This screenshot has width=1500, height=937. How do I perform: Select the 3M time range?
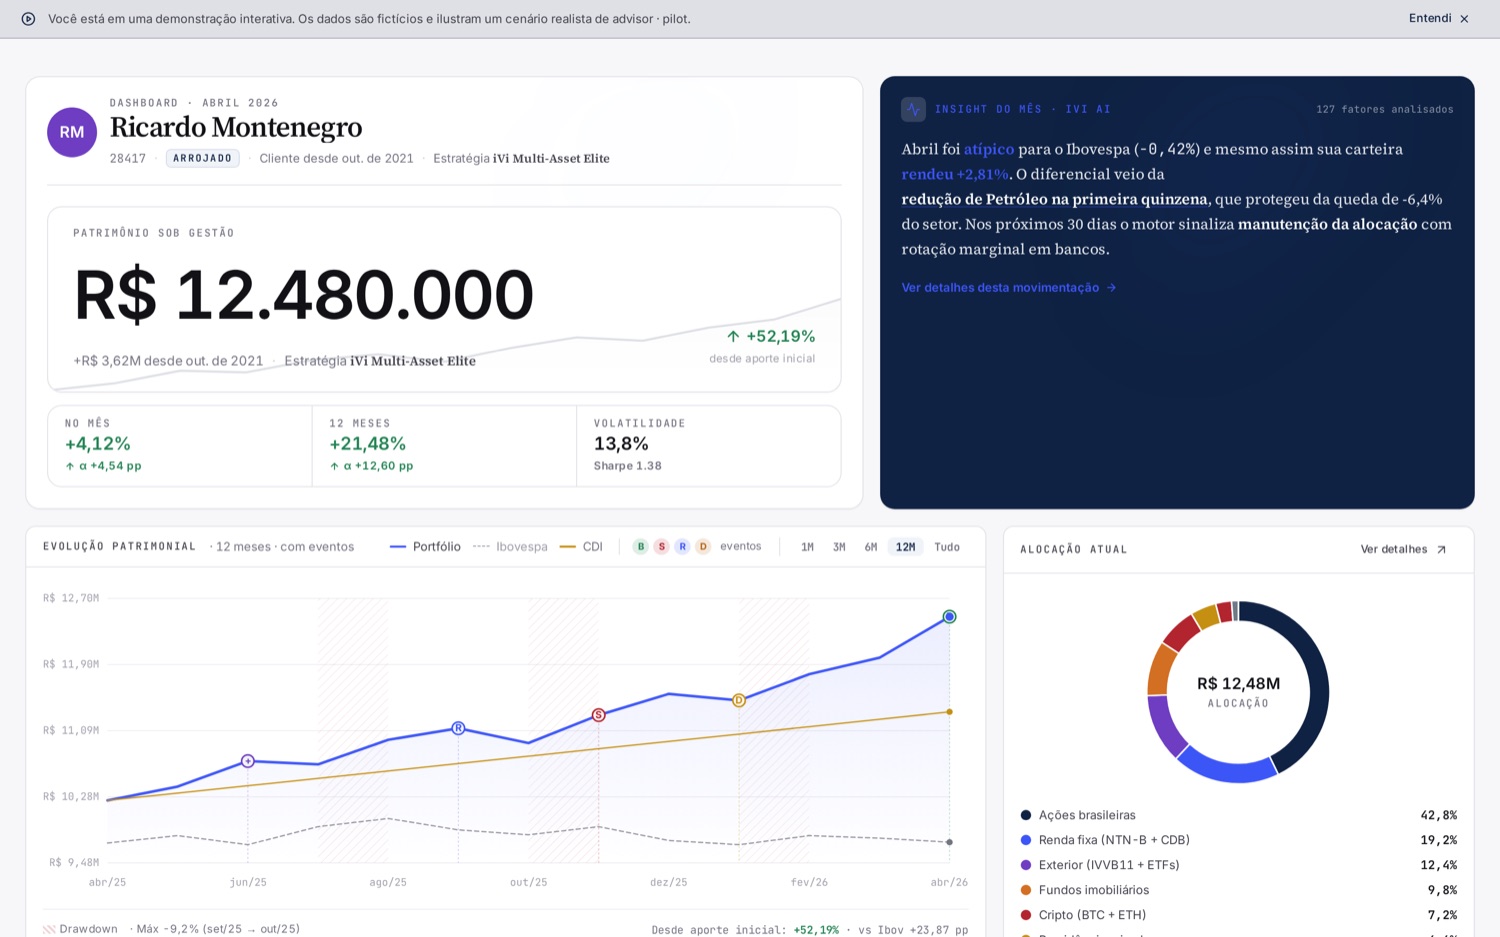click(840, 547)
